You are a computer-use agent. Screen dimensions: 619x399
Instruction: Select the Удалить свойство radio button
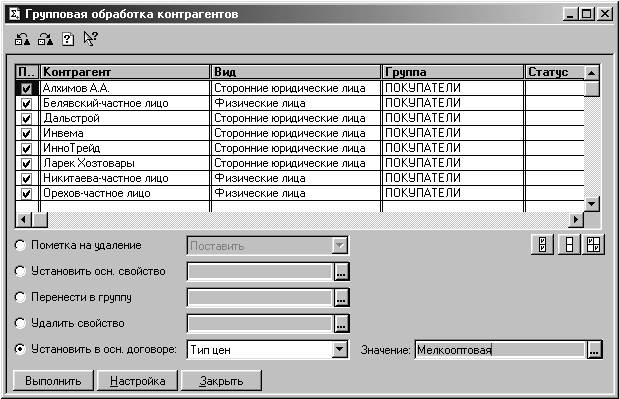tap(20, 323)
